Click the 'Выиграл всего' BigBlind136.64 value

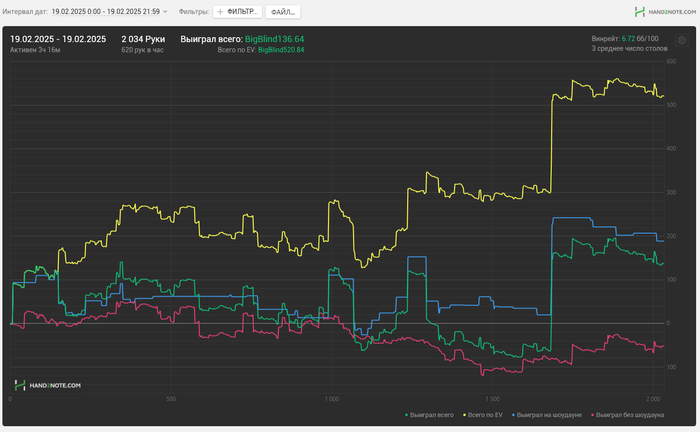point(274,39)
